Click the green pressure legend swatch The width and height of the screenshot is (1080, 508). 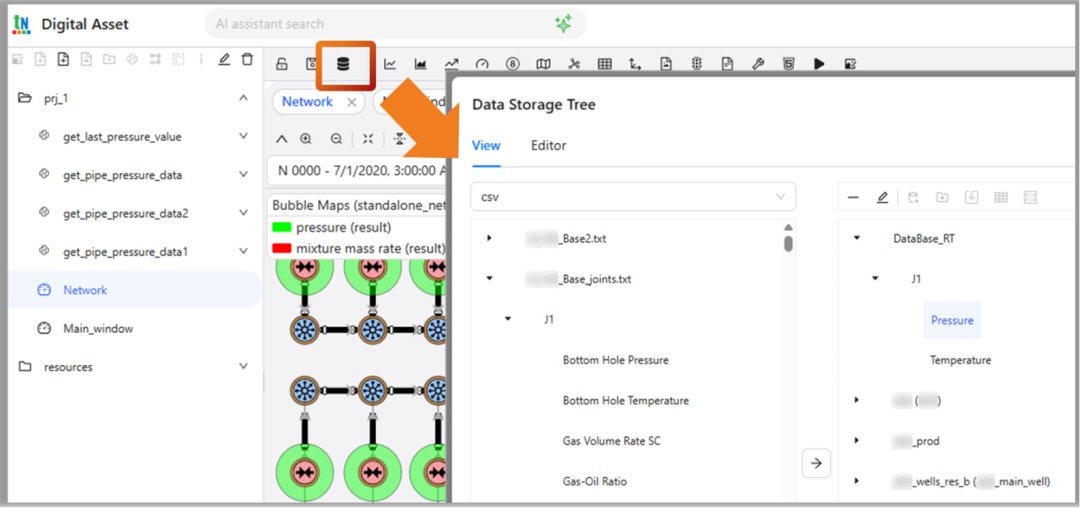(x=281, y=228)
